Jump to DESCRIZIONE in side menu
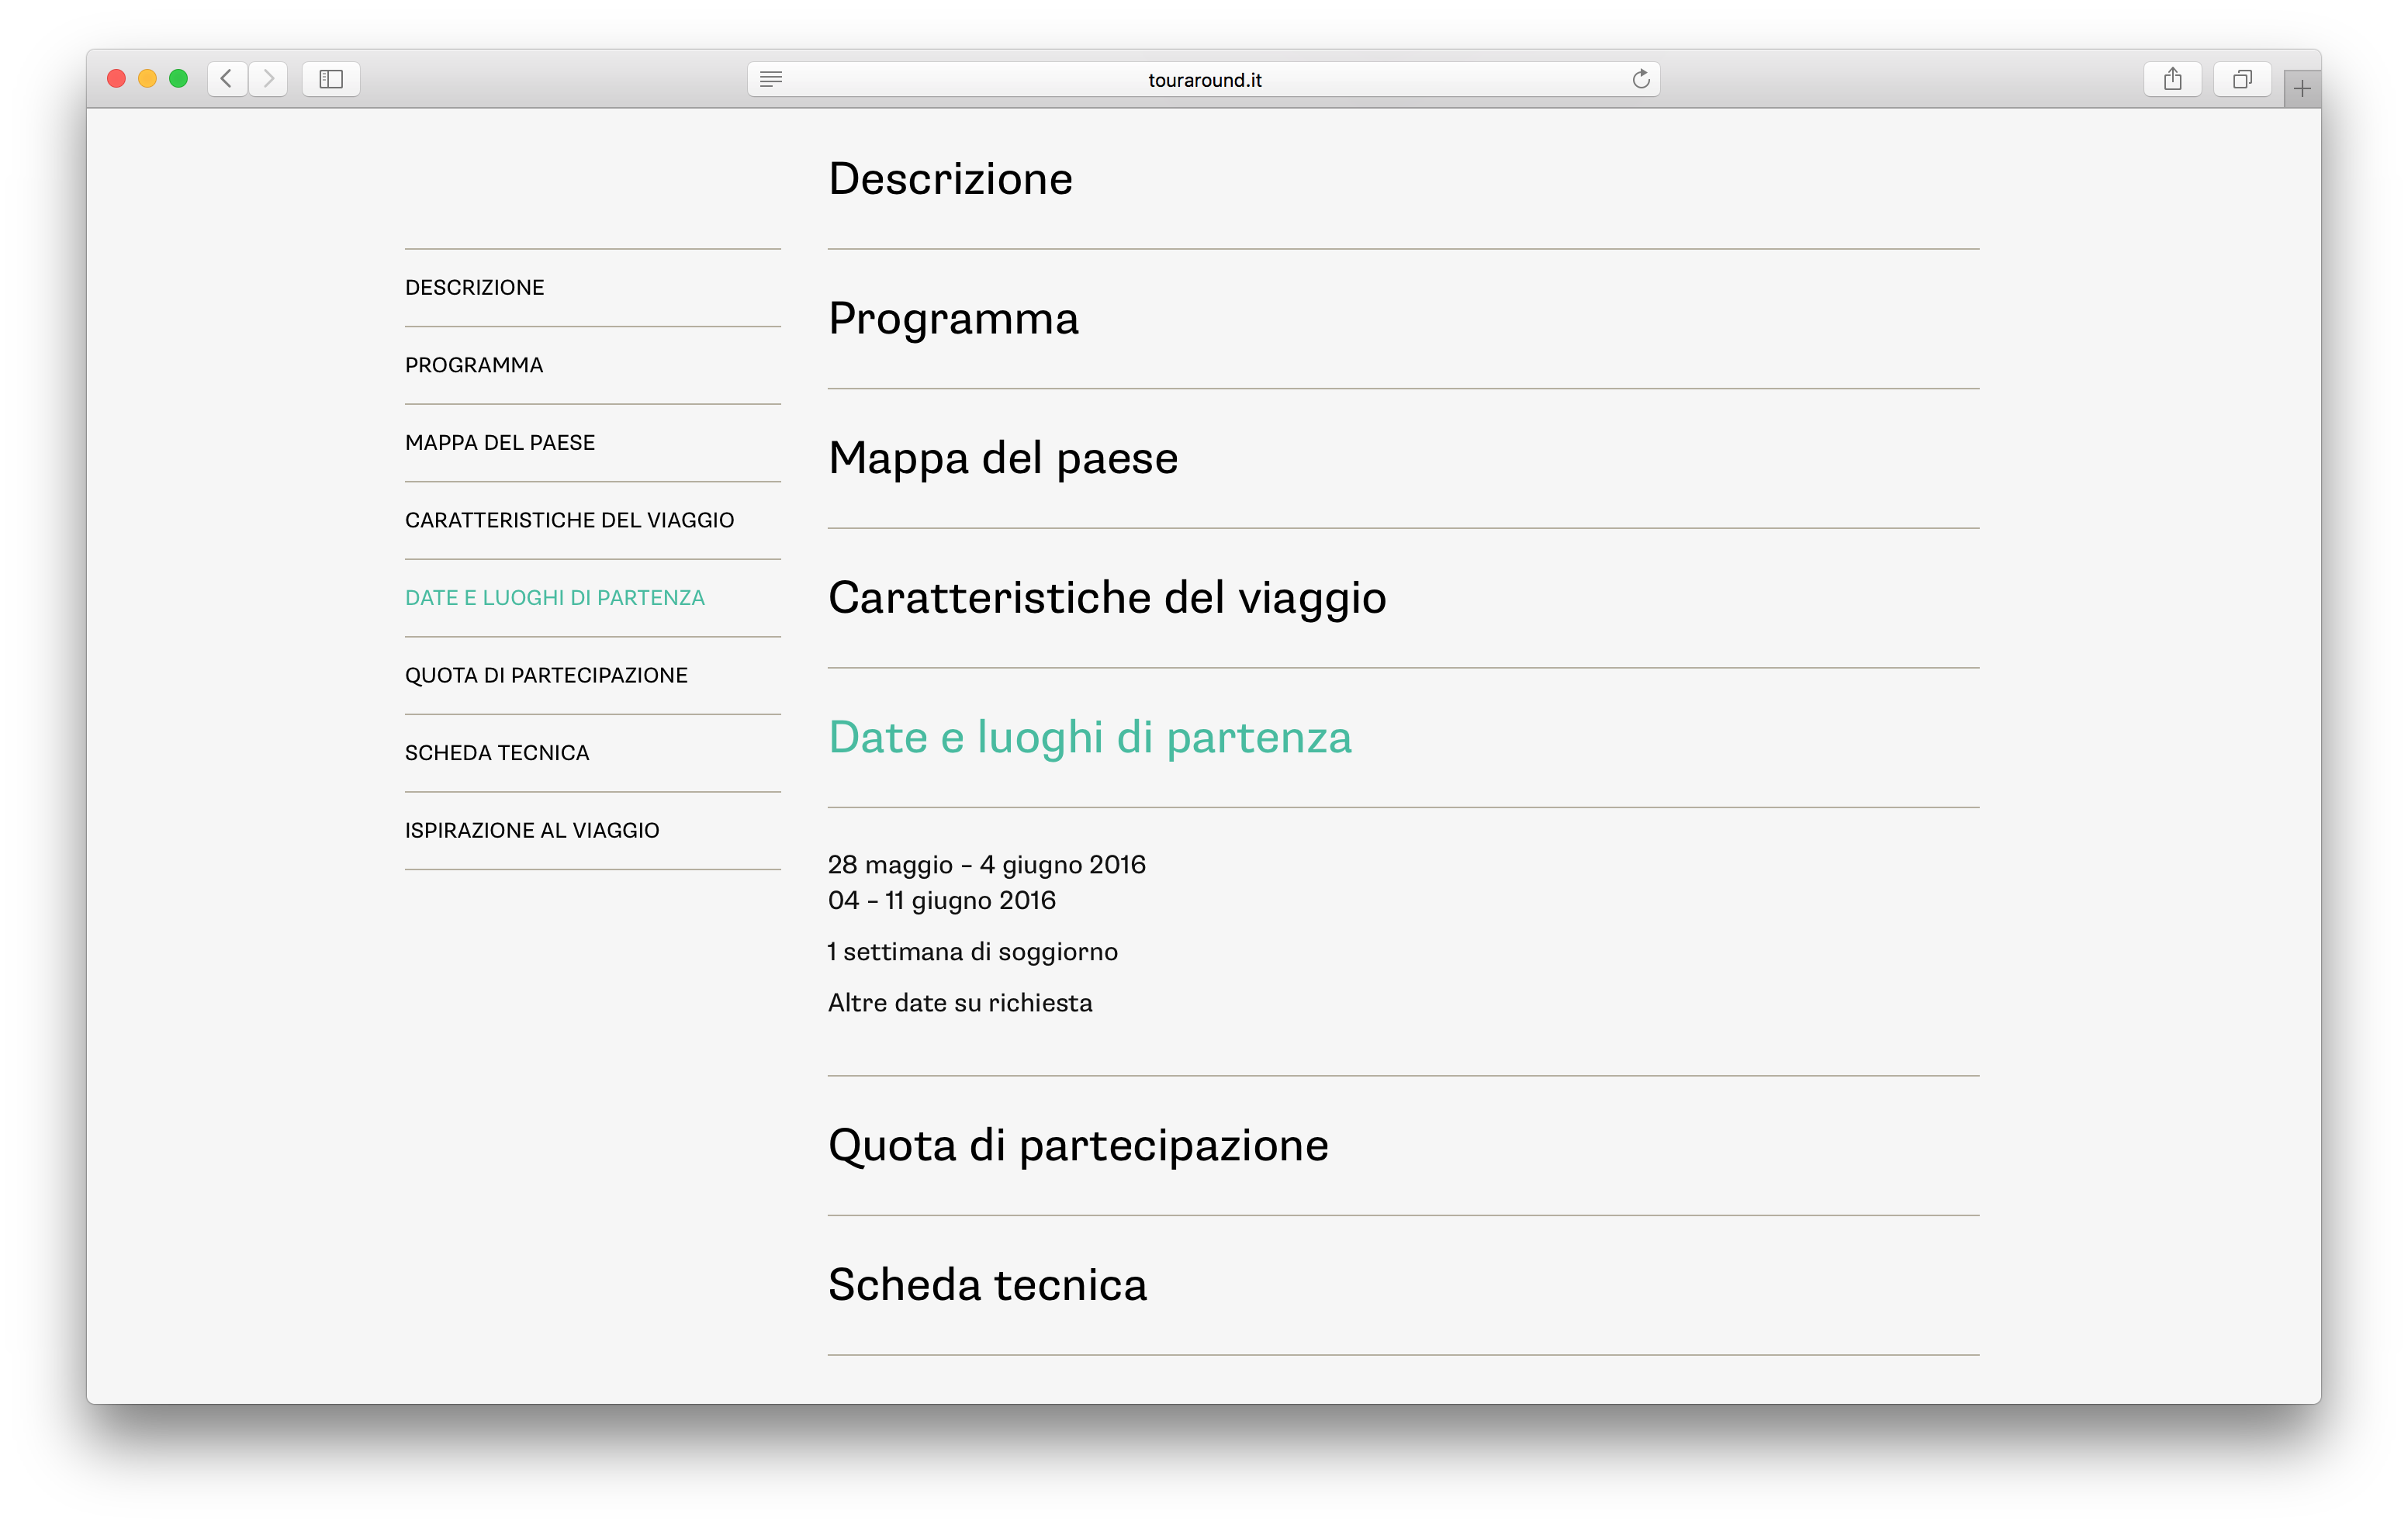Screen dimensions: 2408x1528 point(475,288)
